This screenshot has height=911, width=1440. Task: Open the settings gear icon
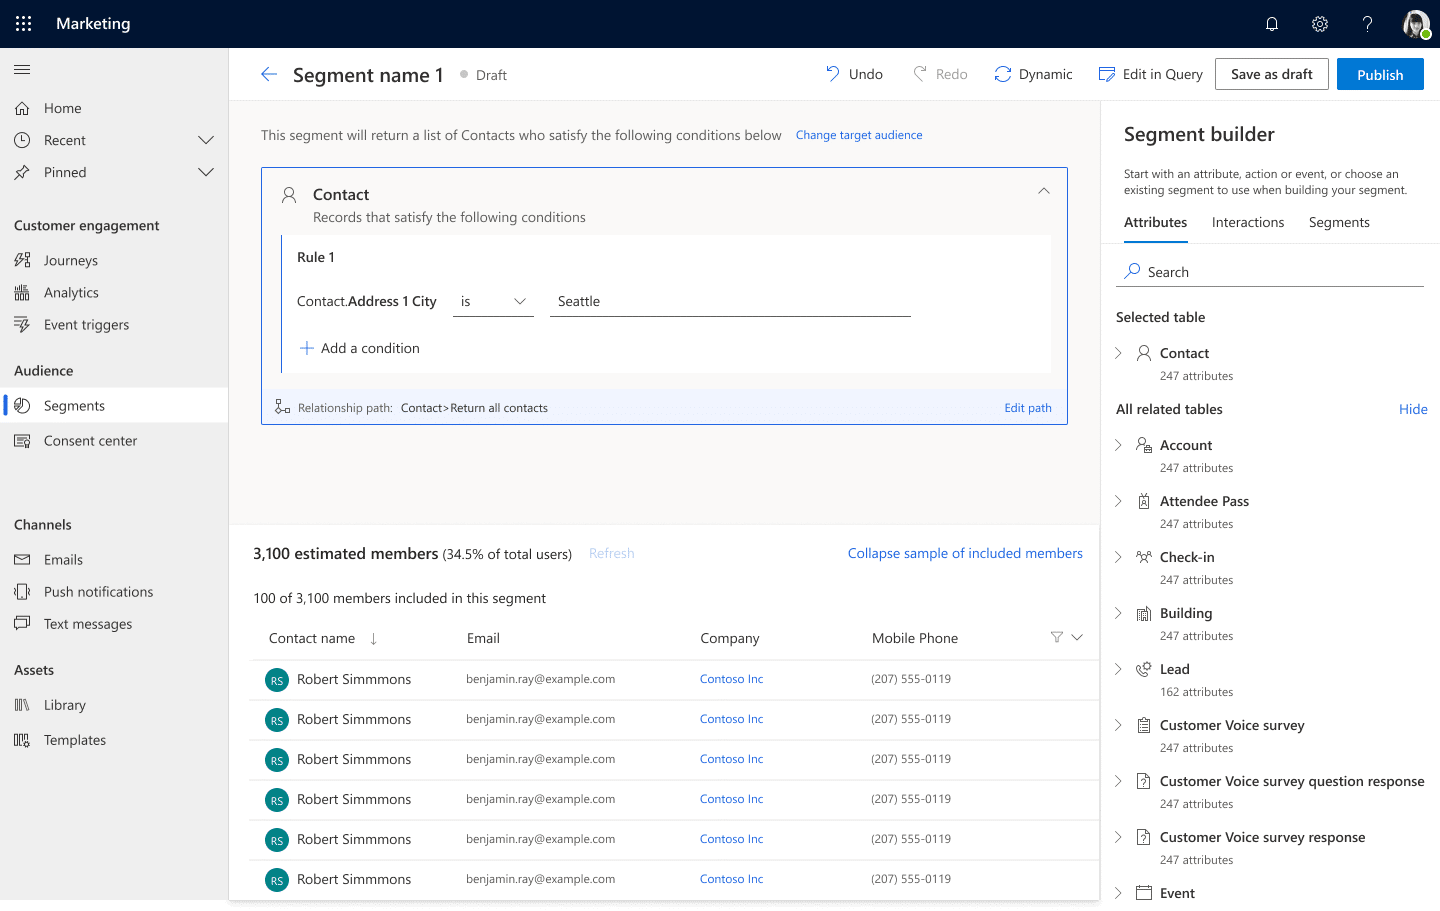(x=1320, y=24)
